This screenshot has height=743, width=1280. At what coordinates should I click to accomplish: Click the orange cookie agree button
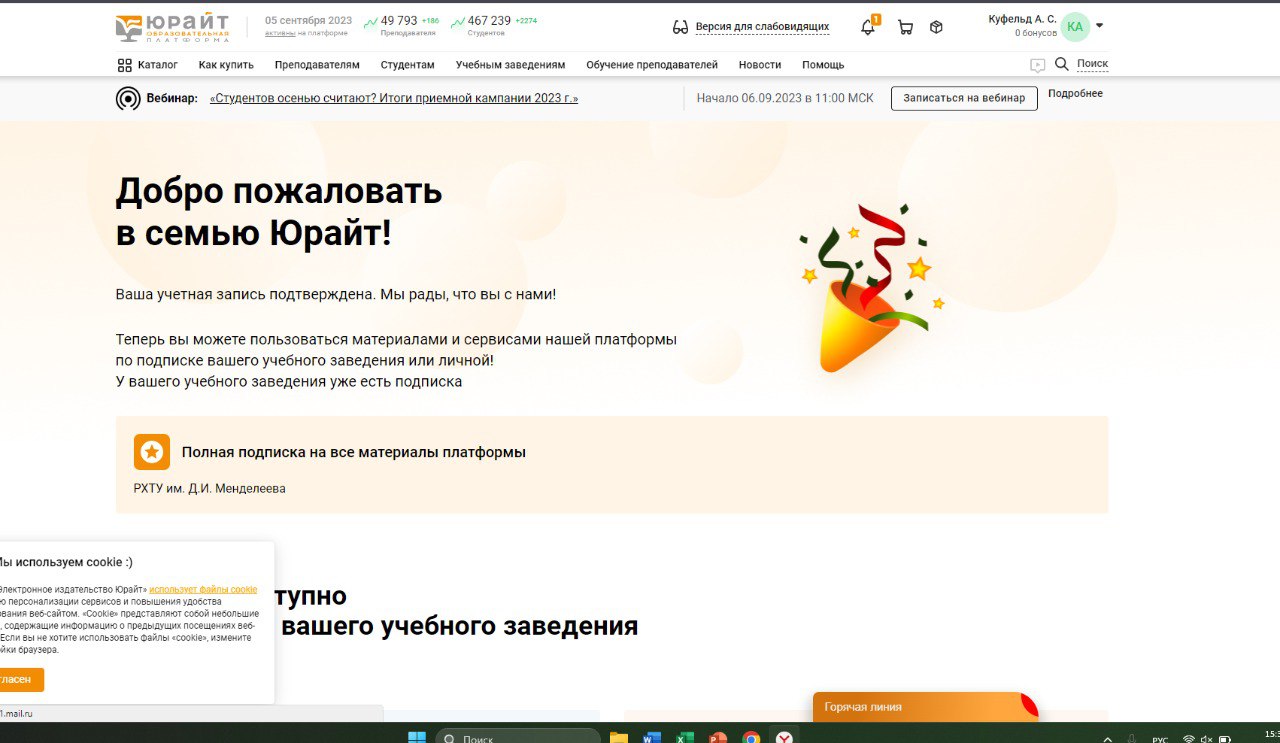(x=20, y=679)
